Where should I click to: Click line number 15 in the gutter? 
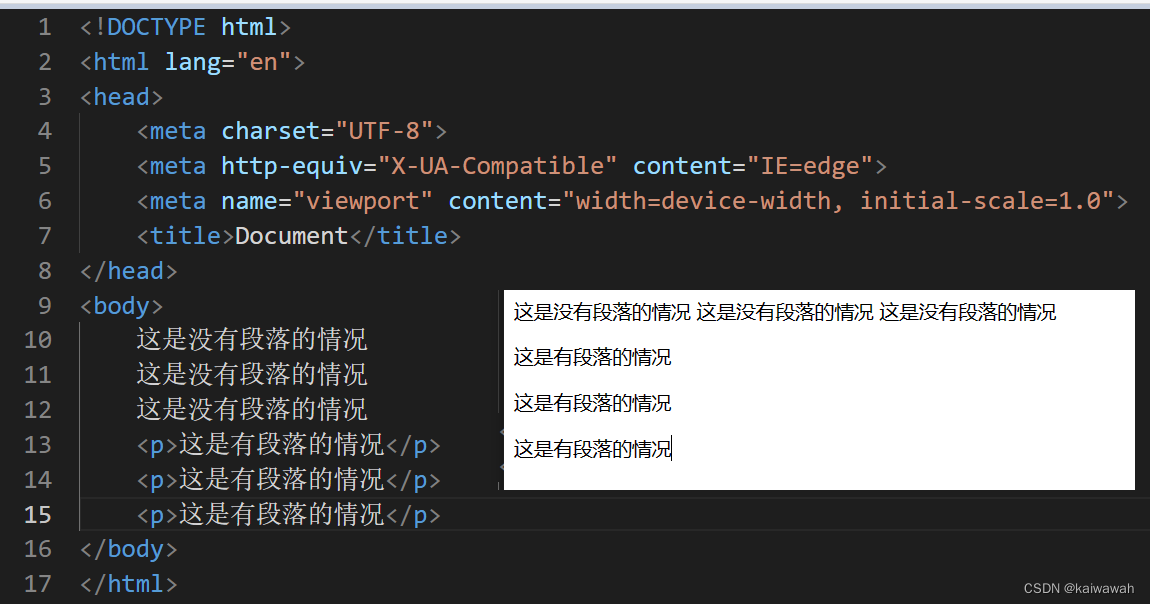tap(38, 514)
